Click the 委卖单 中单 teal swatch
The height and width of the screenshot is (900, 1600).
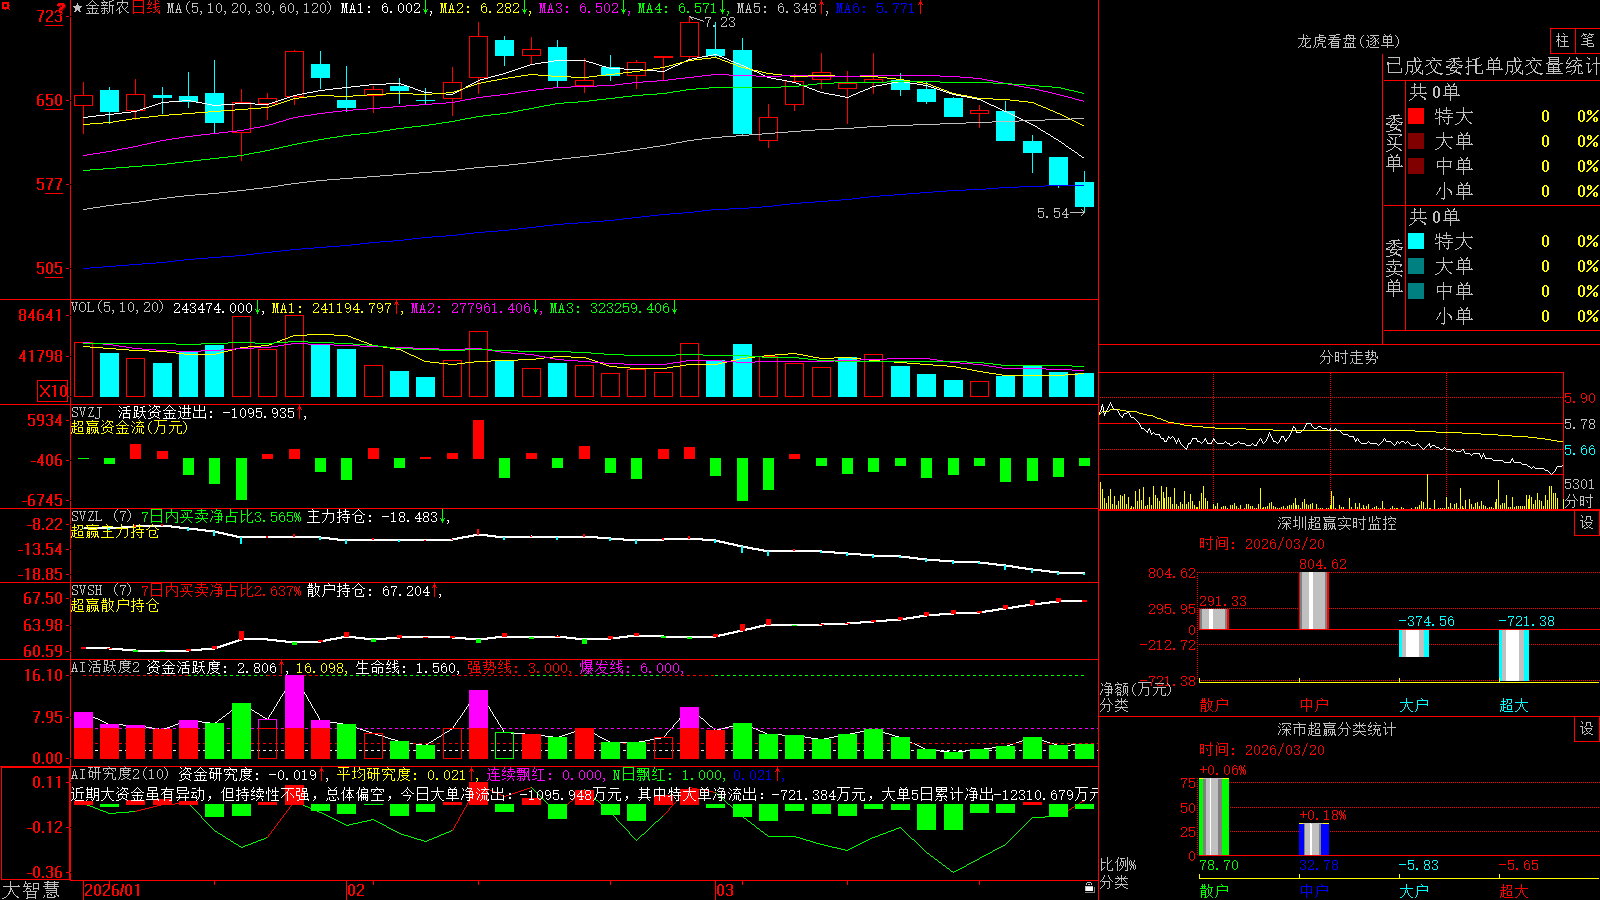[1416, 291]
